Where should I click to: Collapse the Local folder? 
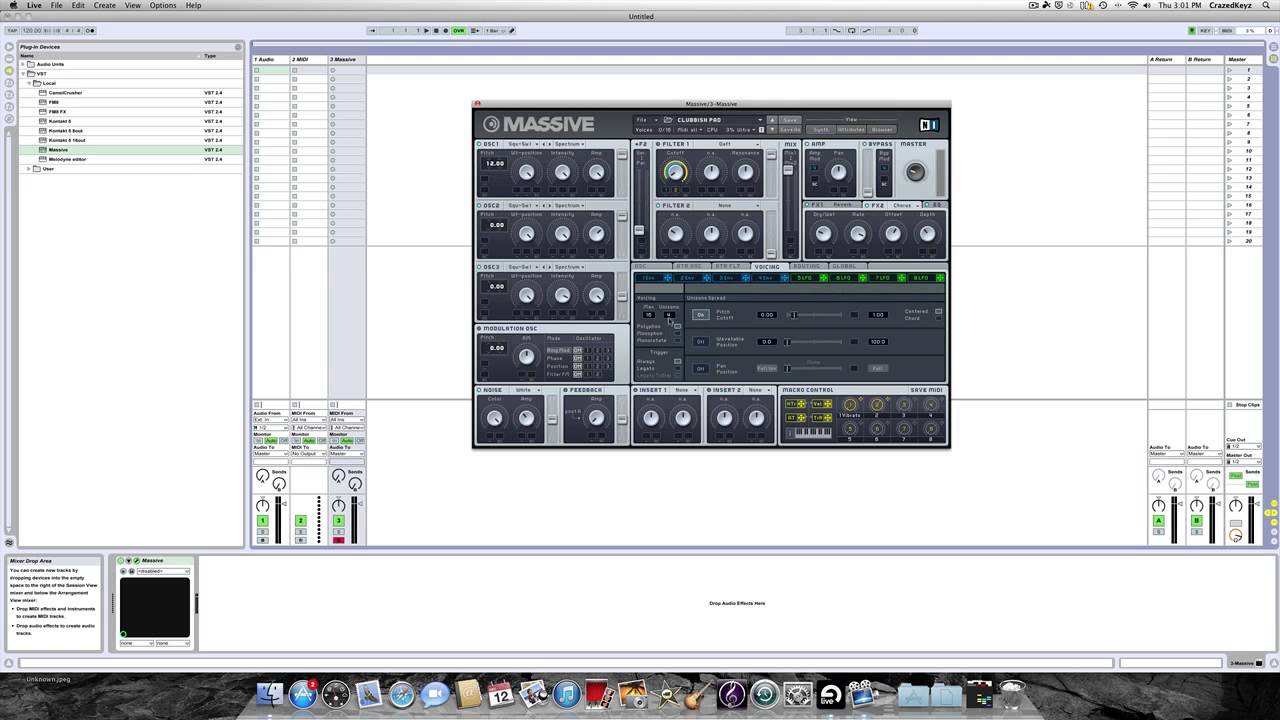[x=29, y=83]
